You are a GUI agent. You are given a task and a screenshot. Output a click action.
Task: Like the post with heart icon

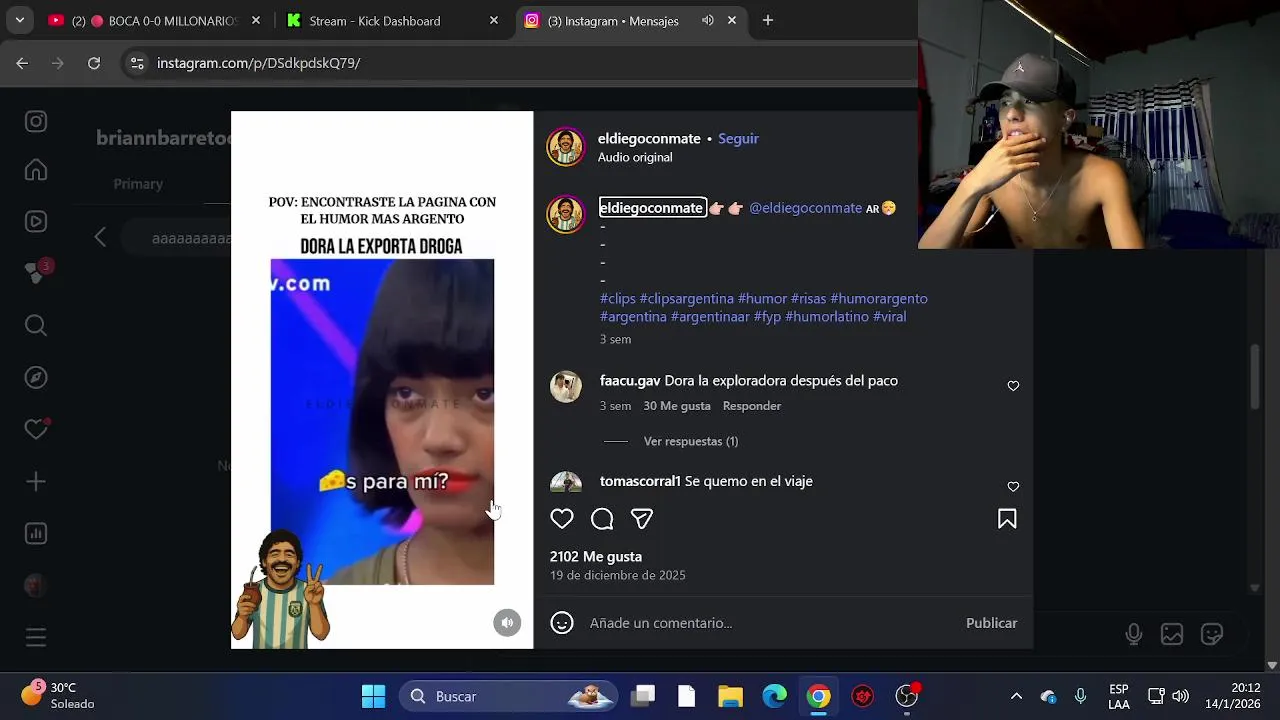pyautogui.click(x=562, y=519)
